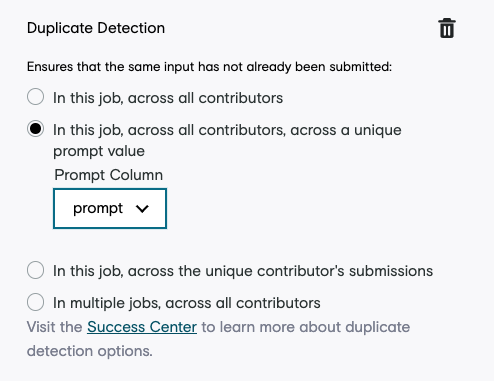The height and width of the screenshot is (381, 494).
Task: Click the 'Visit the' helper text
Action: tap(55, 327)
